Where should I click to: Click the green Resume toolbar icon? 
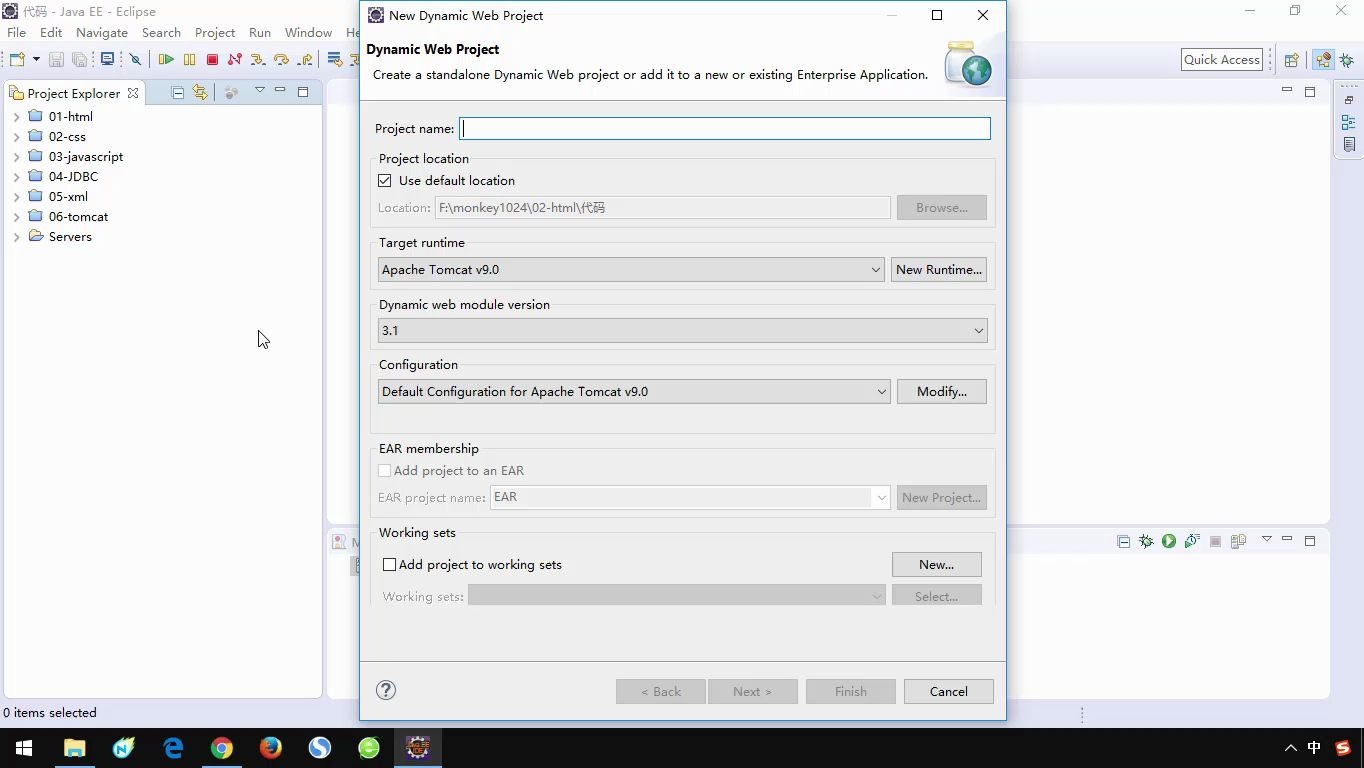(166, 60)
